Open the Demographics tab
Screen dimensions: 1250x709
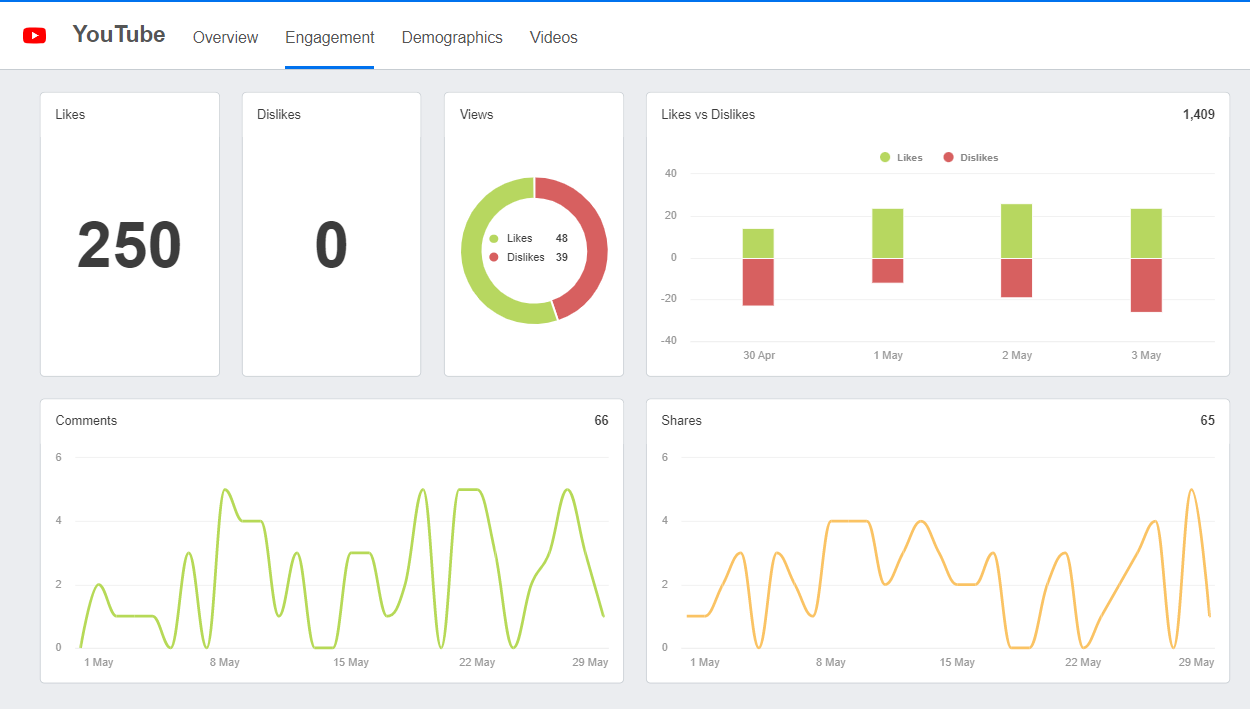(452, 37)
